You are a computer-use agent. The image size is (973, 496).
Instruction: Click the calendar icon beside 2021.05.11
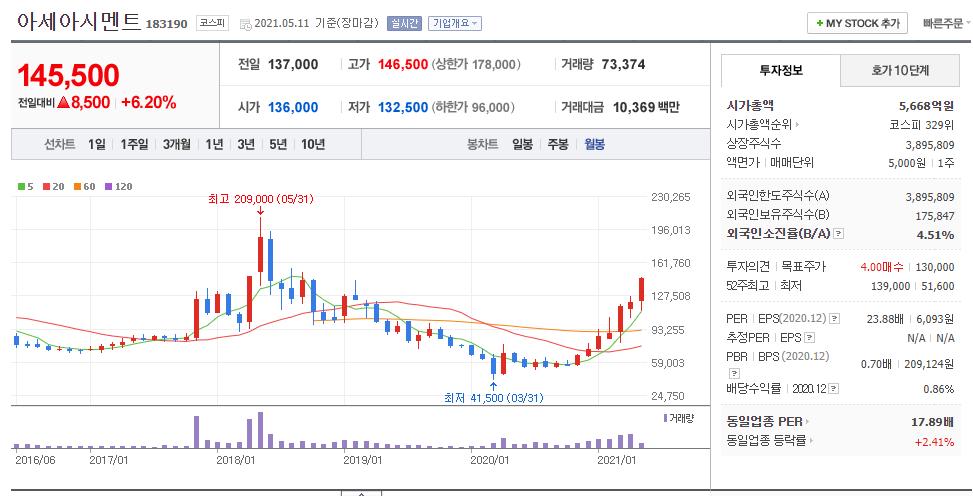246,24
